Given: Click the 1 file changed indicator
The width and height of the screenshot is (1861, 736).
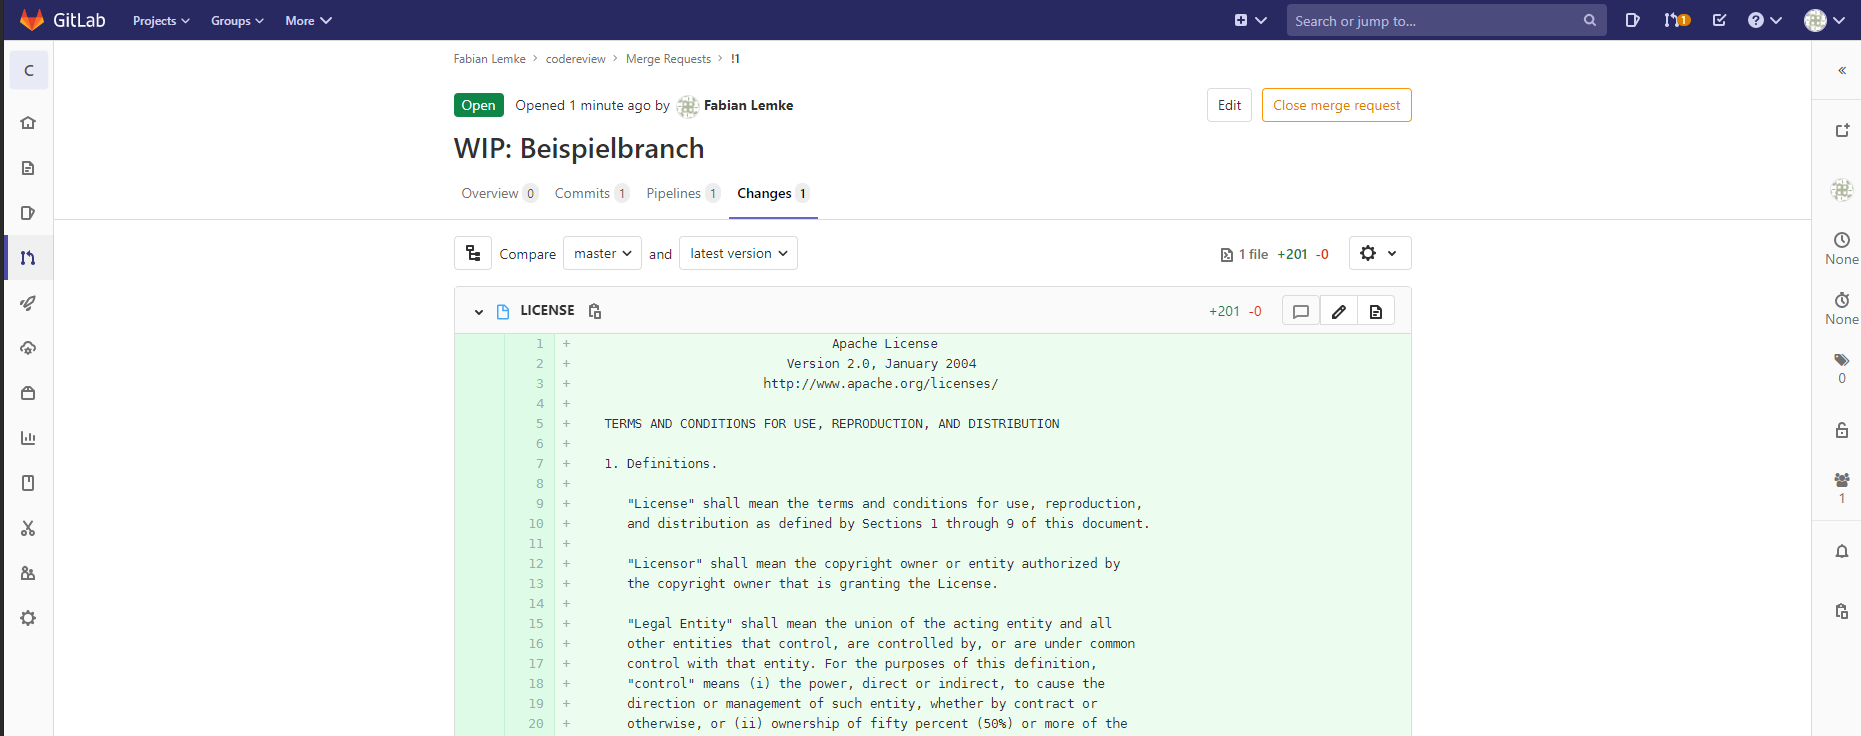Looking at the screenshot, I should pyautogui.click(x=1244, y=254).
